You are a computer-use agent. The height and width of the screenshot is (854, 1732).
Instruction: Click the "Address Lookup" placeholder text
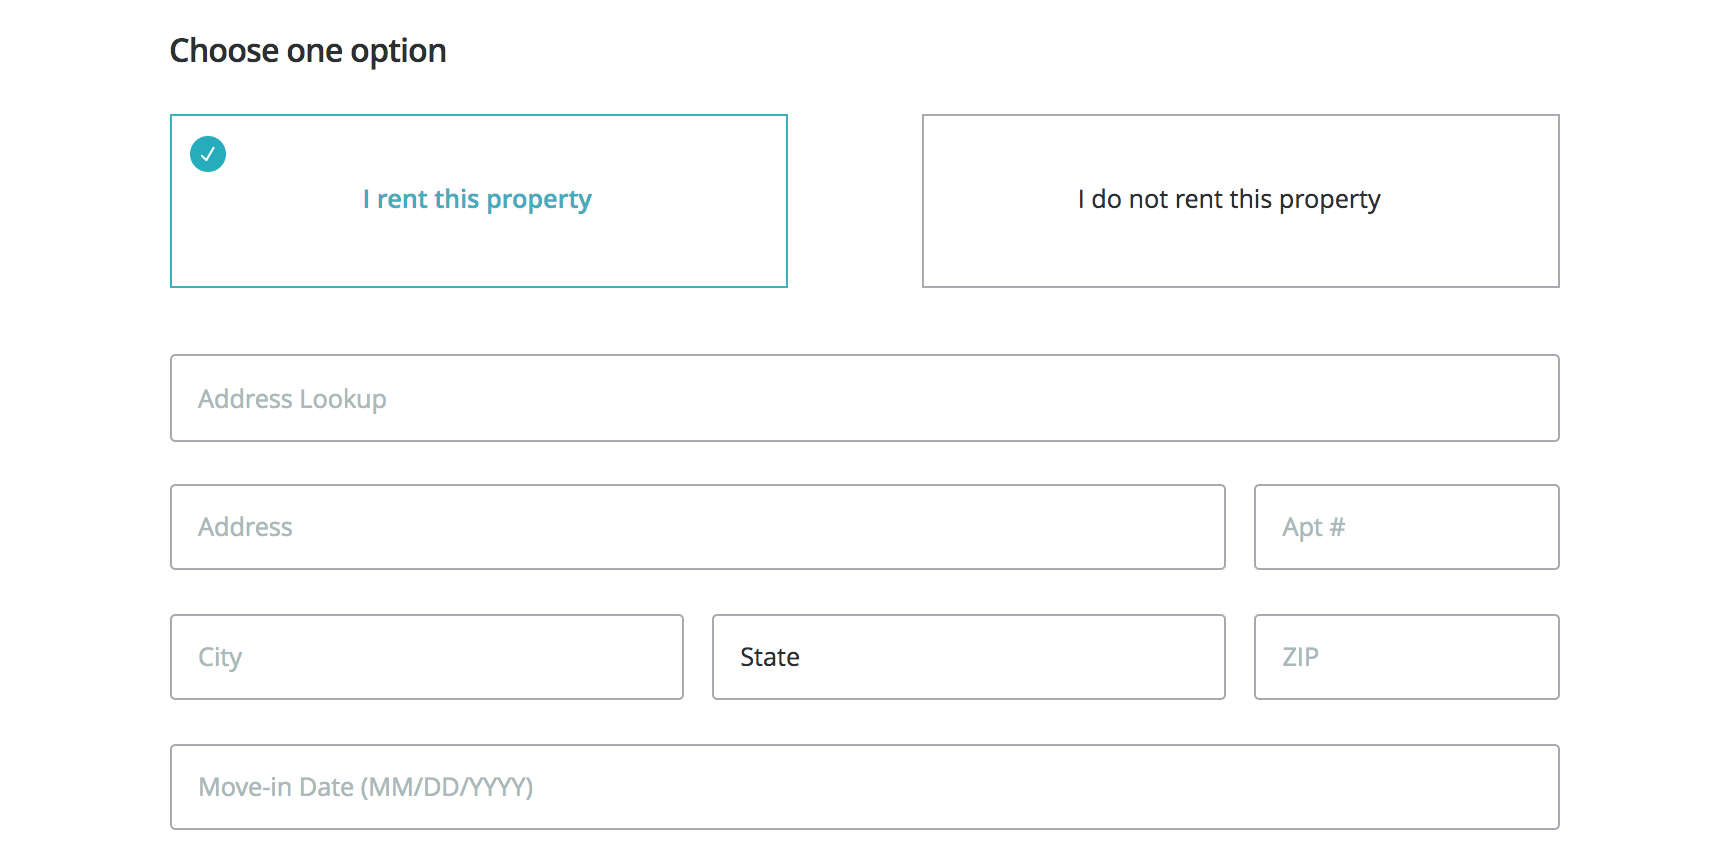click(292, 399)
